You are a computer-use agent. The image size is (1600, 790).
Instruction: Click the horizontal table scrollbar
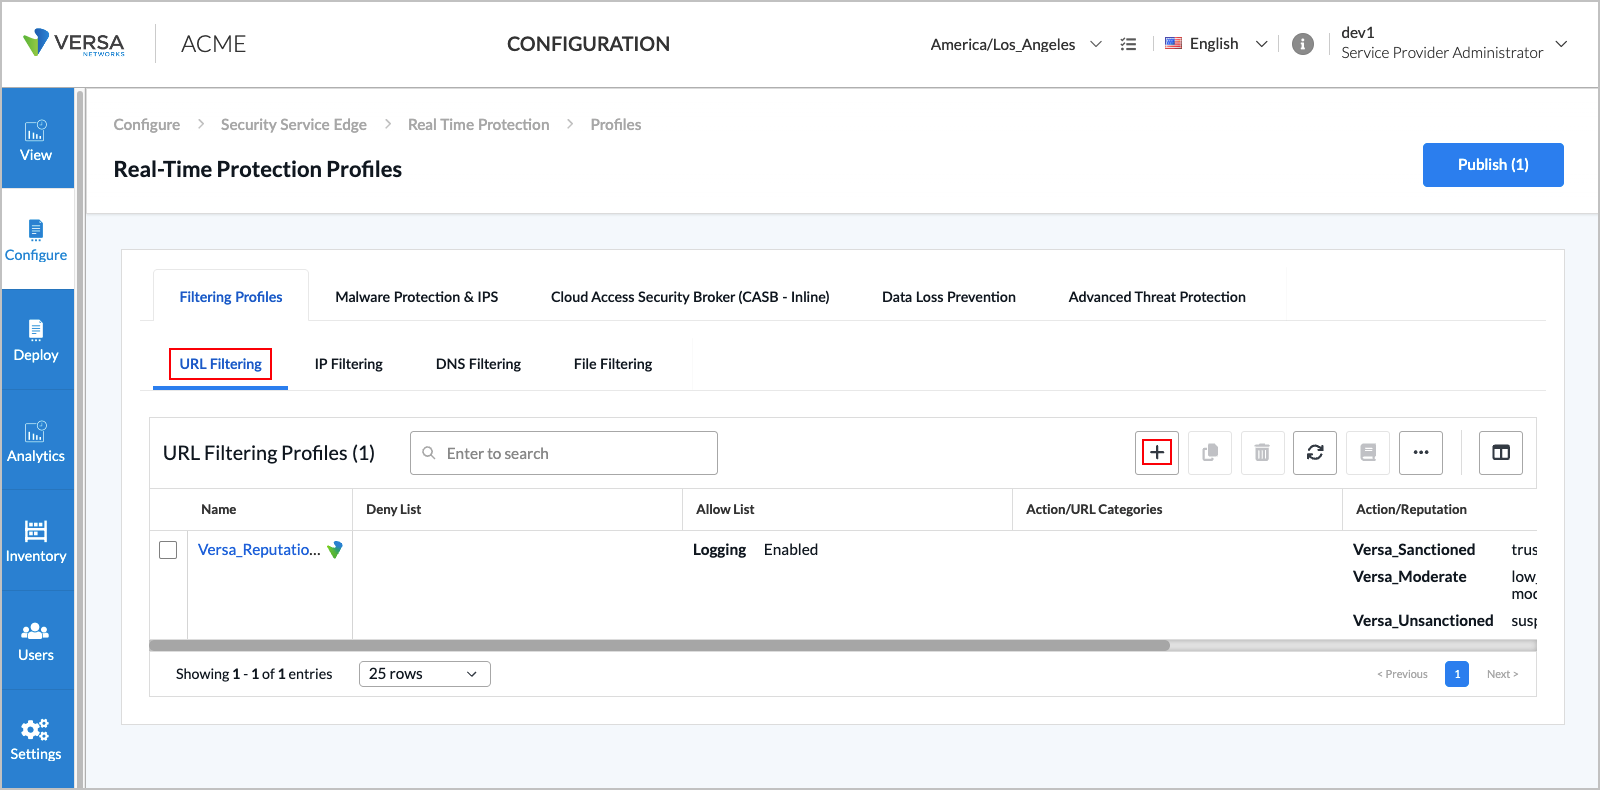(x=660, y=646)
